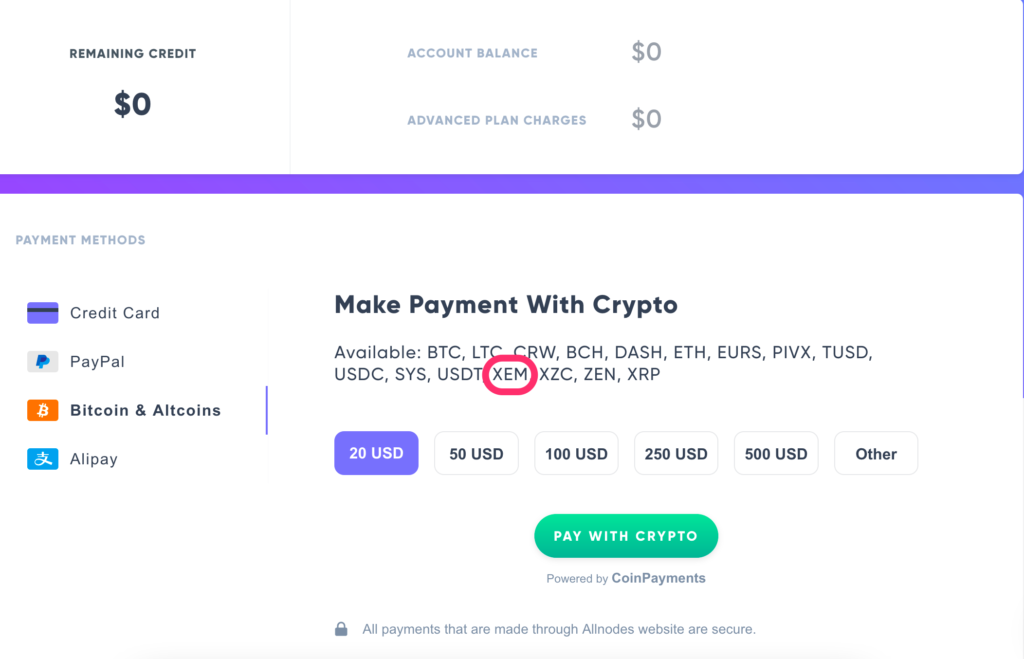Switch to Alipay payment method
Screen dimensions: 1024x659
pos(93,458)
